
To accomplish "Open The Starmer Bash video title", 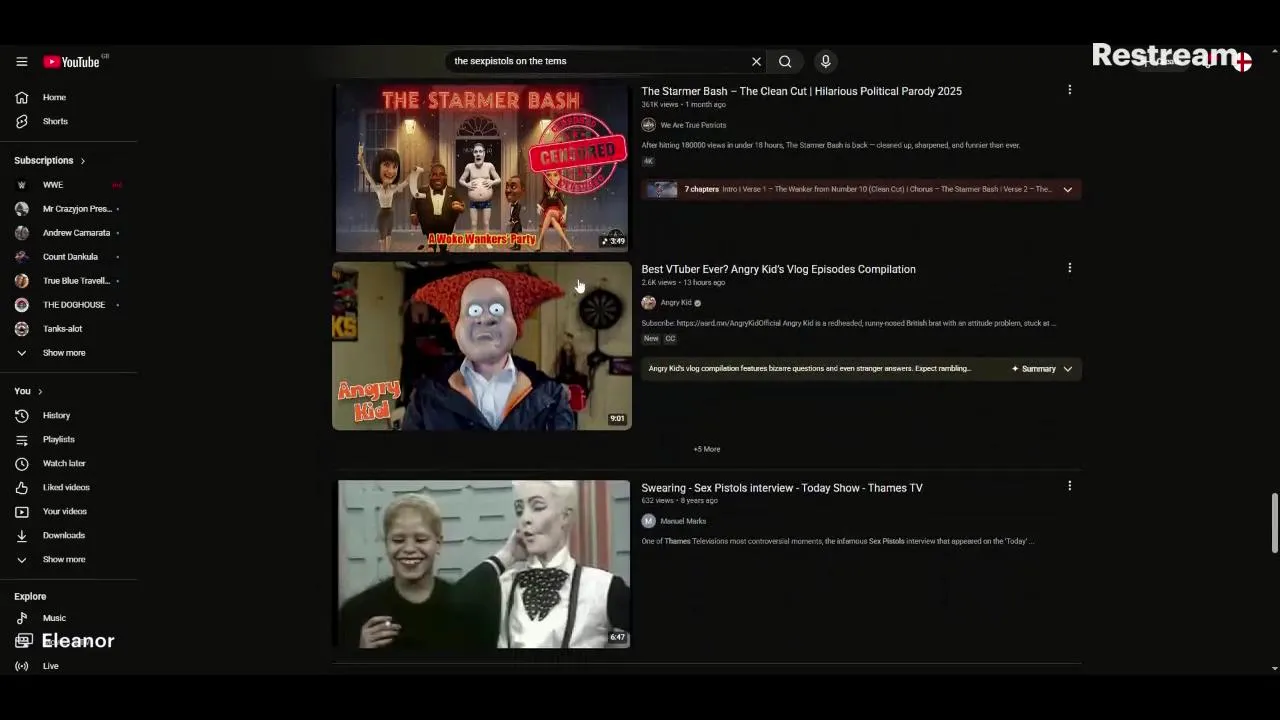I will click(x=801, y=91).
